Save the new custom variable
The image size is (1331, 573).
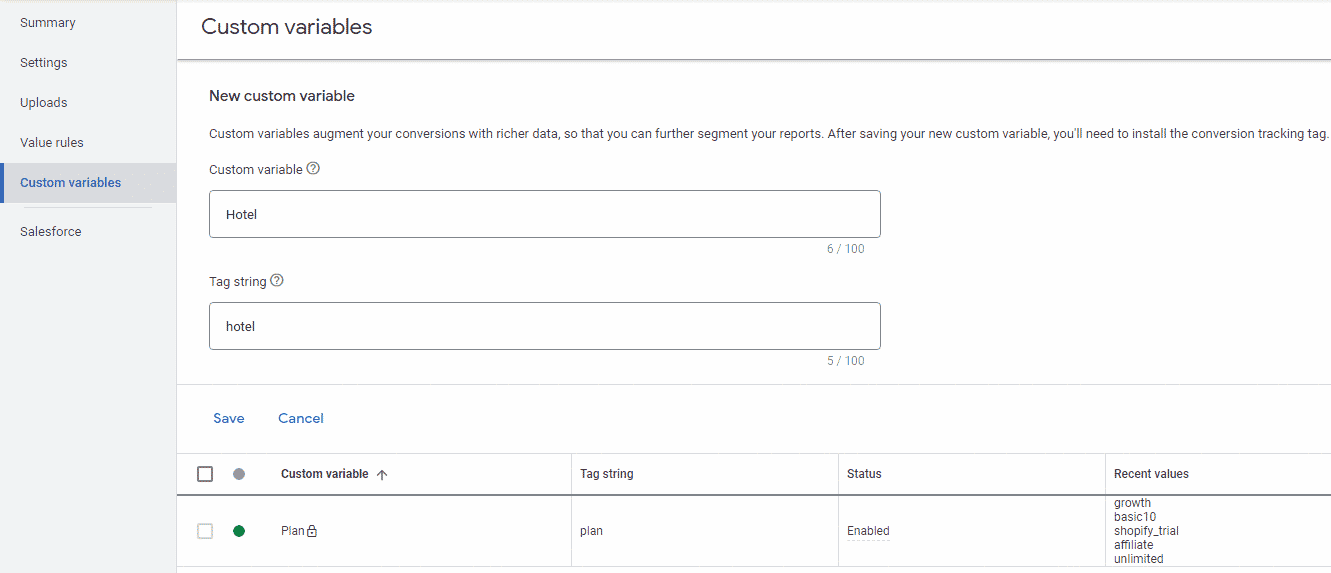[x=229, y=418]
